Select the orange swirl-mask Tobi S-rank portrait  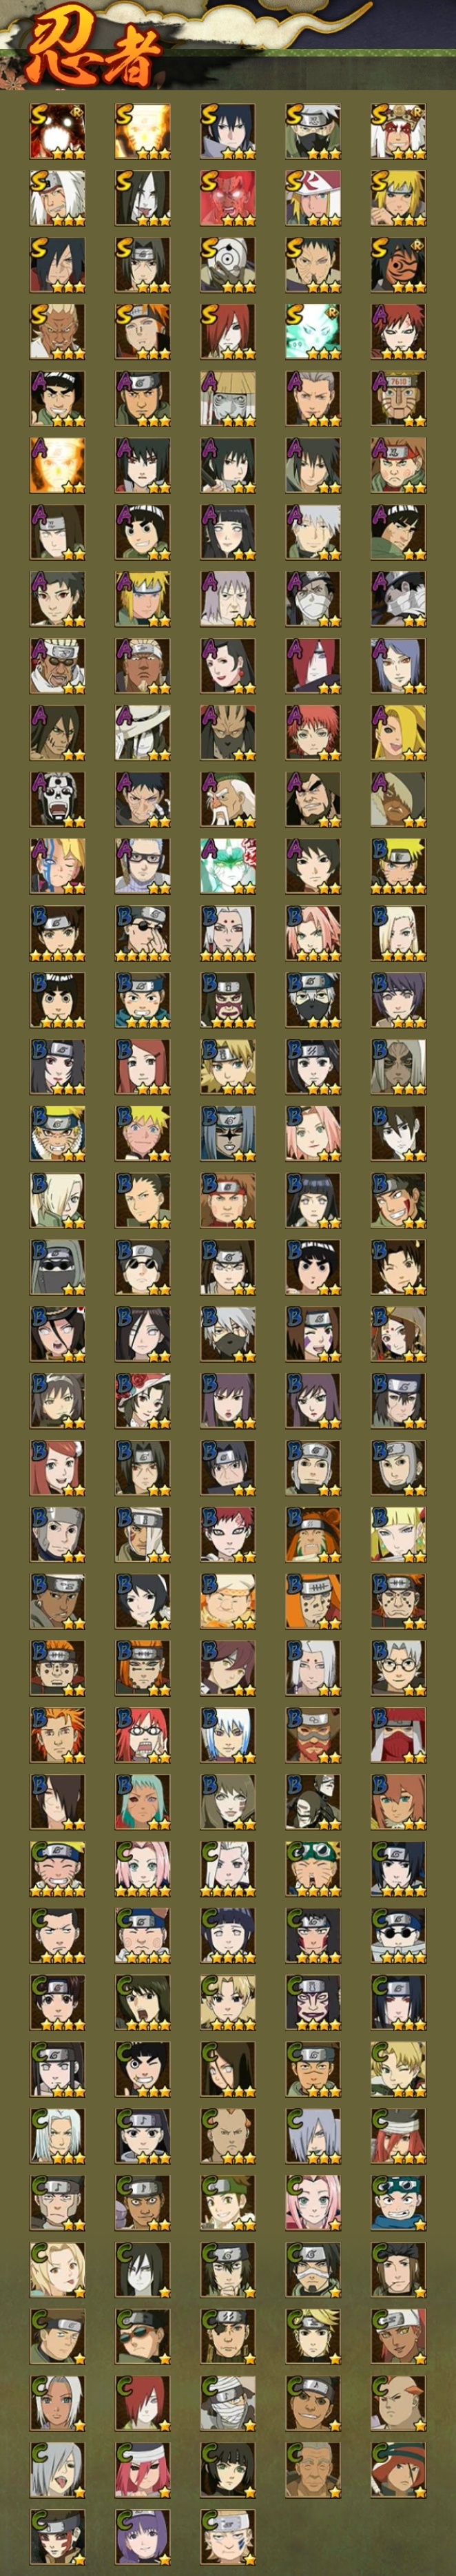coord(398,264)
